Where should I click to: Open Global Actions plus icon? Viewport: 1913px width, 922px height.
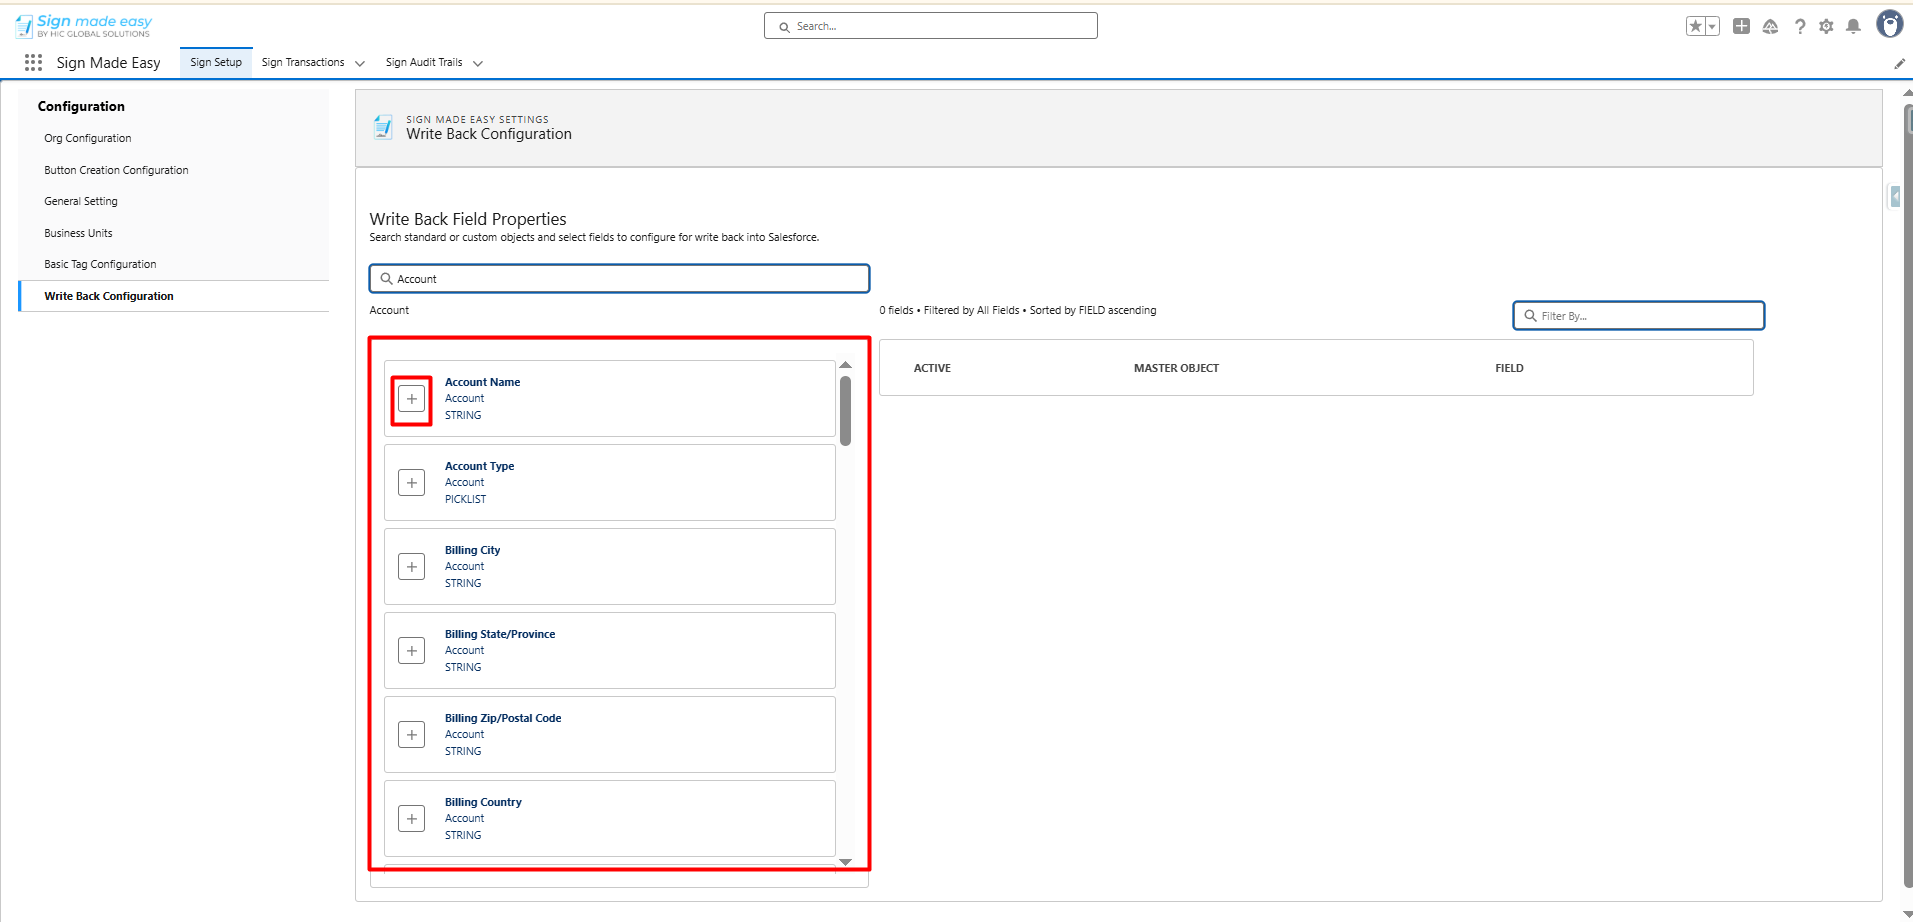[1741, 27]
